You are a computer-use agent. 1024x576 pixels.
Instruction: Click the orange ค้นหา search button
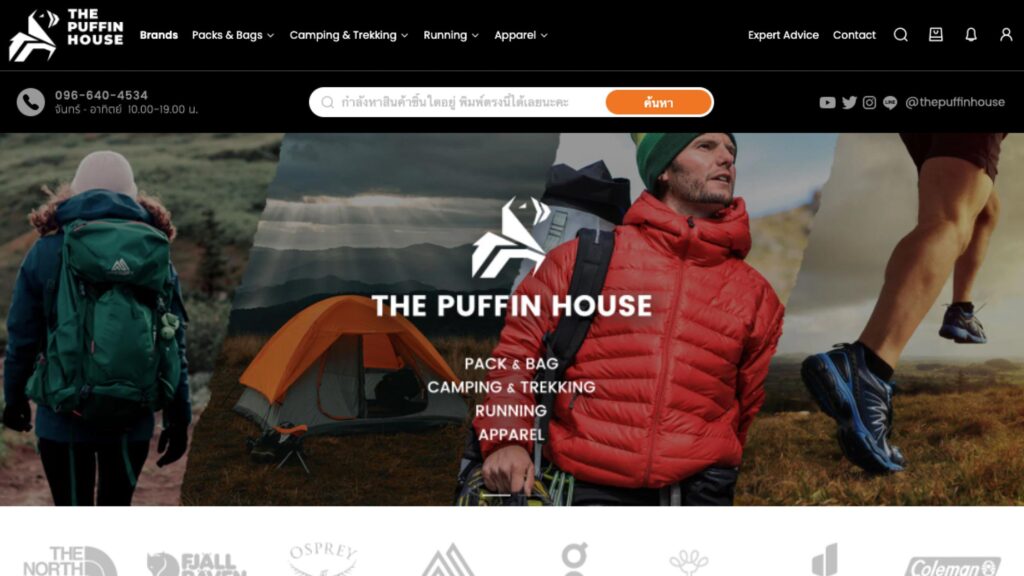click(658, 103)
